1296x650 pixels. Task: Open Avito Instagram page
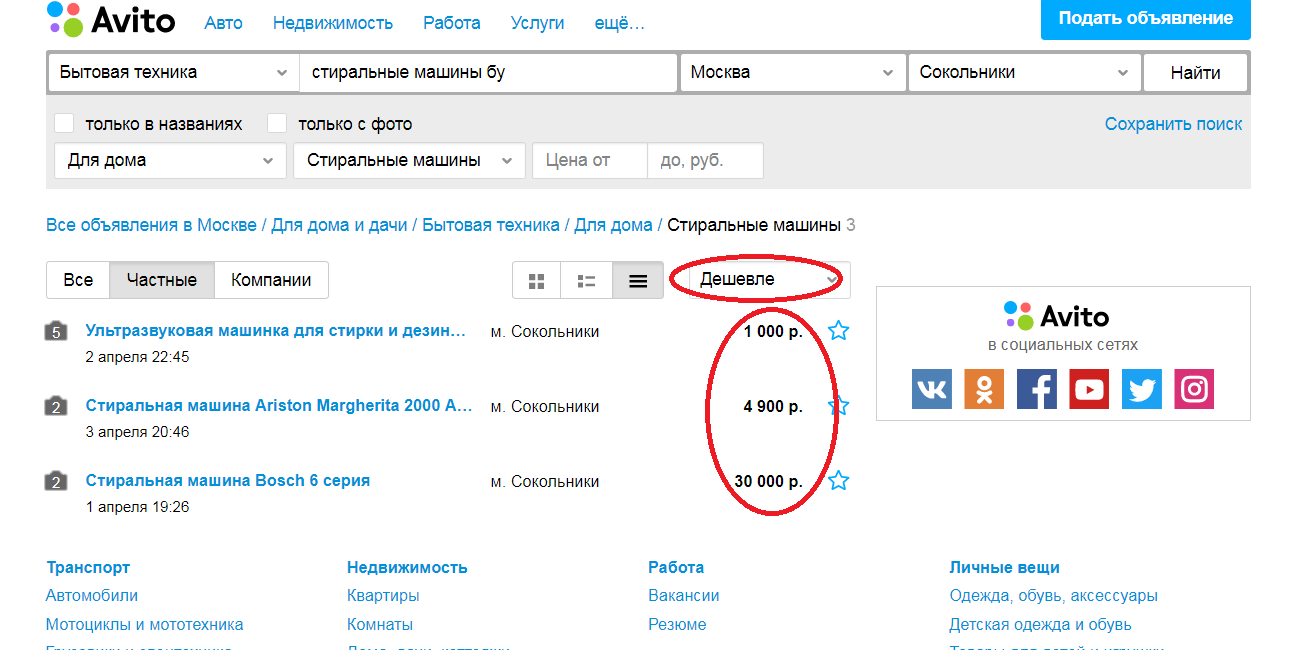1194,389
